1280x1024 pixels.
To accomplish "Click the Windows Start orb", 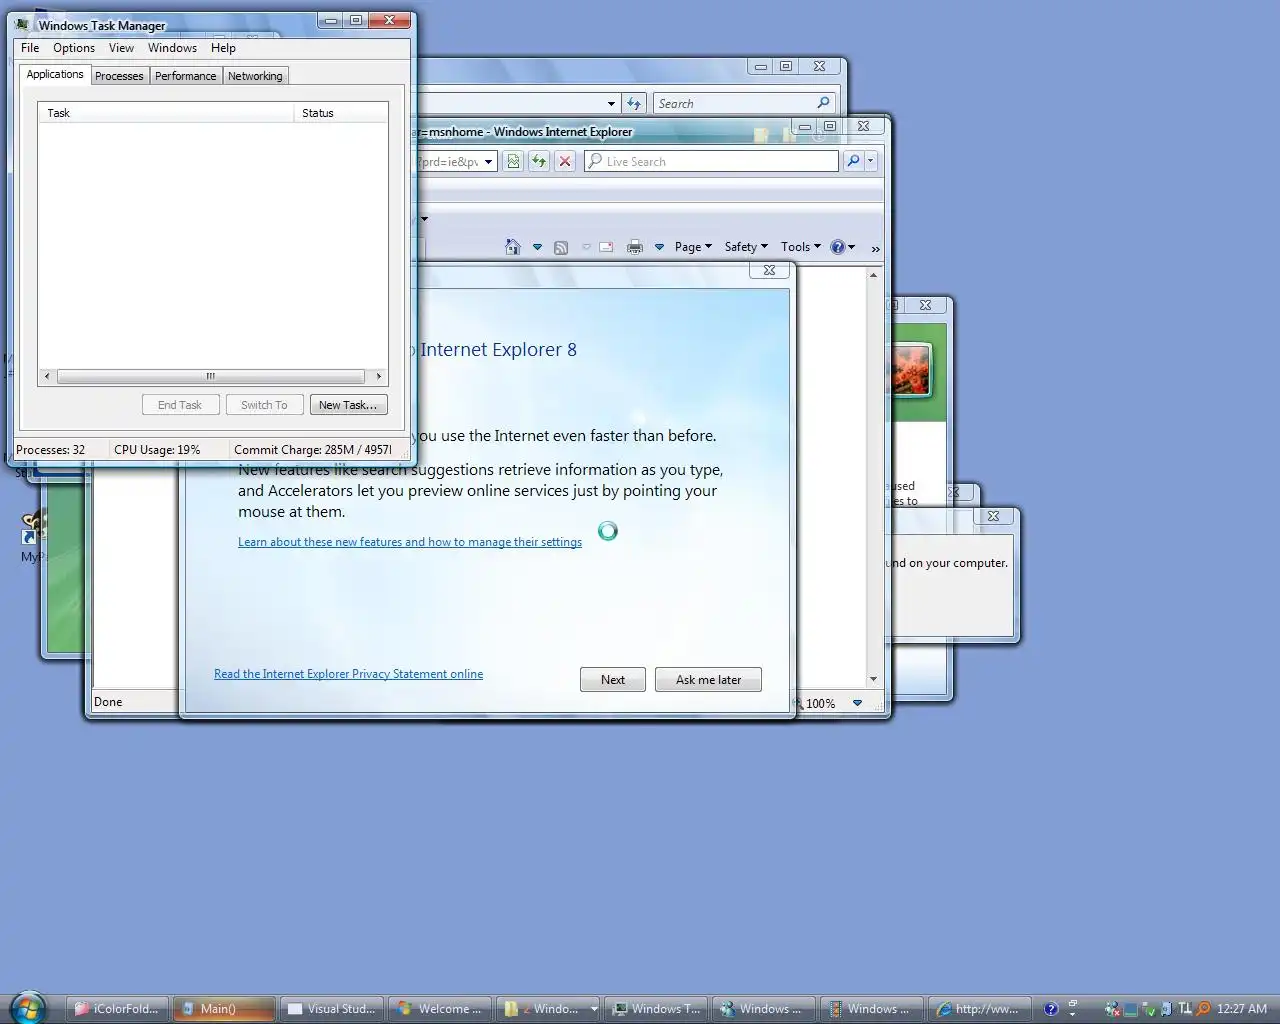I will coord(28,1008).
